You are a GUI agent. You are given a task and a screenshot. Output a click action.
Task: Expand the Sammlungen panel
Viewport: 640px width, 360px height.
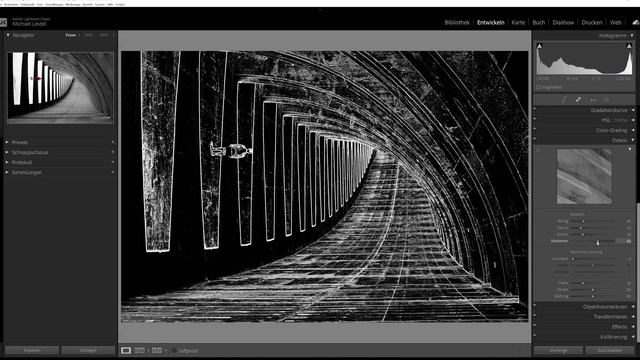point(7,172)
